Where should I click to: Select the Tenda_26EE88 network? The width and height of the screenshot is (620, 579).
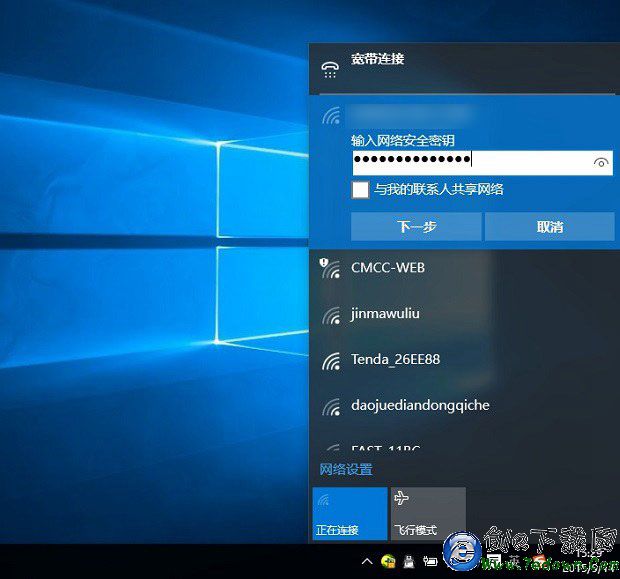464,360
